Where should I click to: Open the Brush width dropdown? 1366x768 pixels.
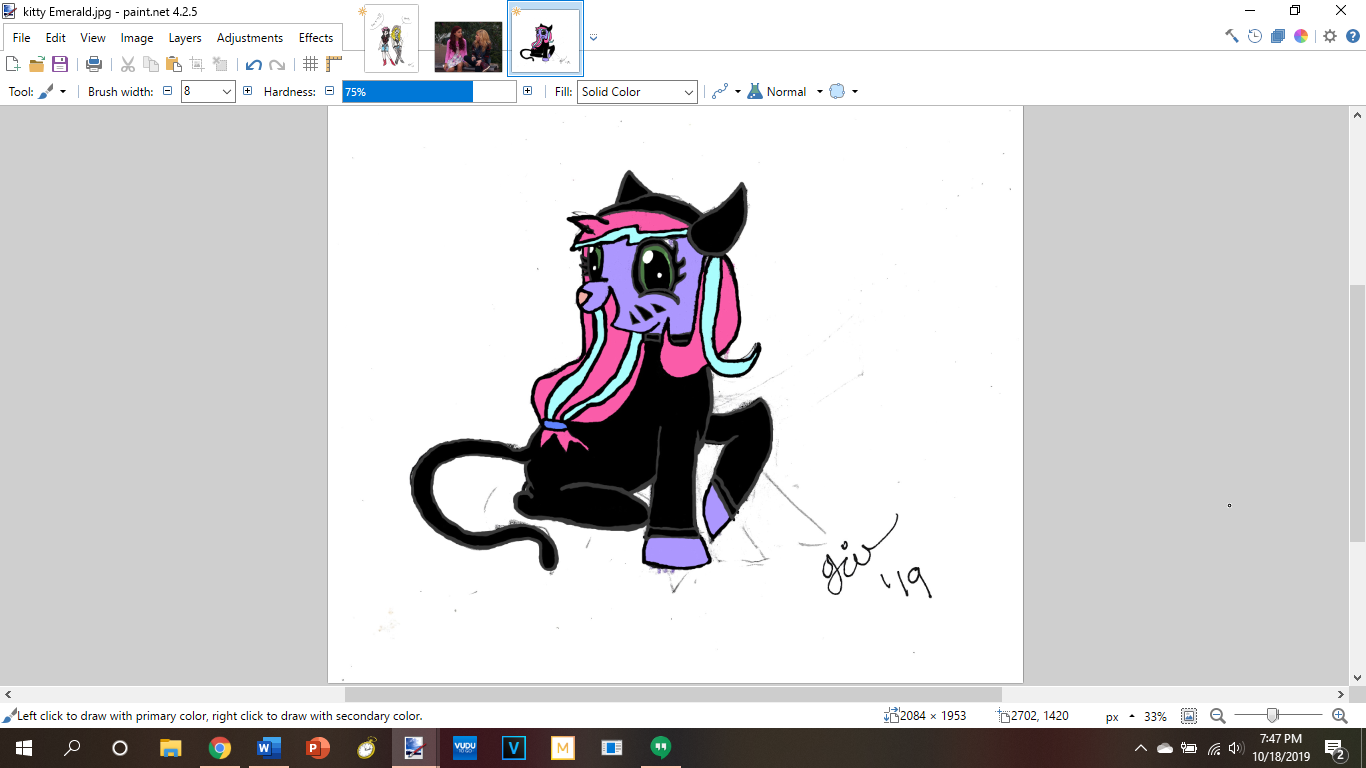[227, 92]
